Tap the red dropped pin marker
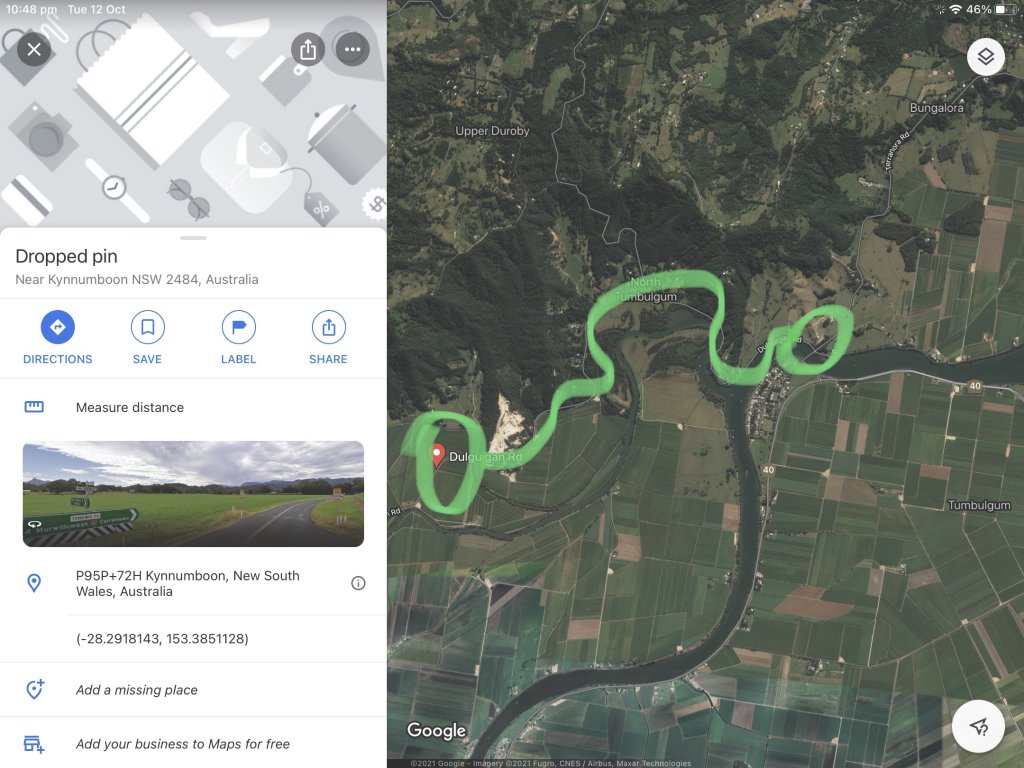This screenshot has width=1024, height=768. point(438,455)
